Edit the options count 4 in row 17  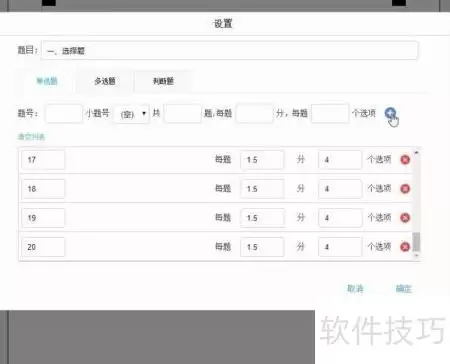340,160
